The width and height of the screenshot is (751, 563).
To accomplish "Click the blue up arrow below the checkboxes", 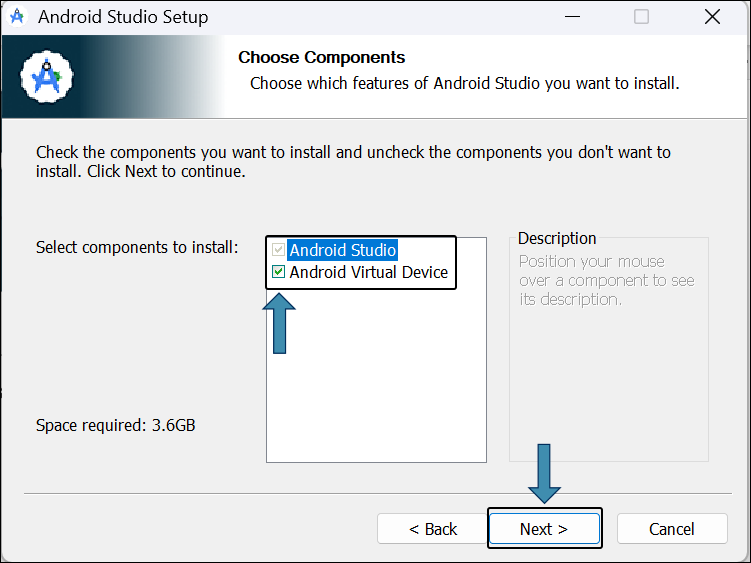I will [x=279, y=323].
